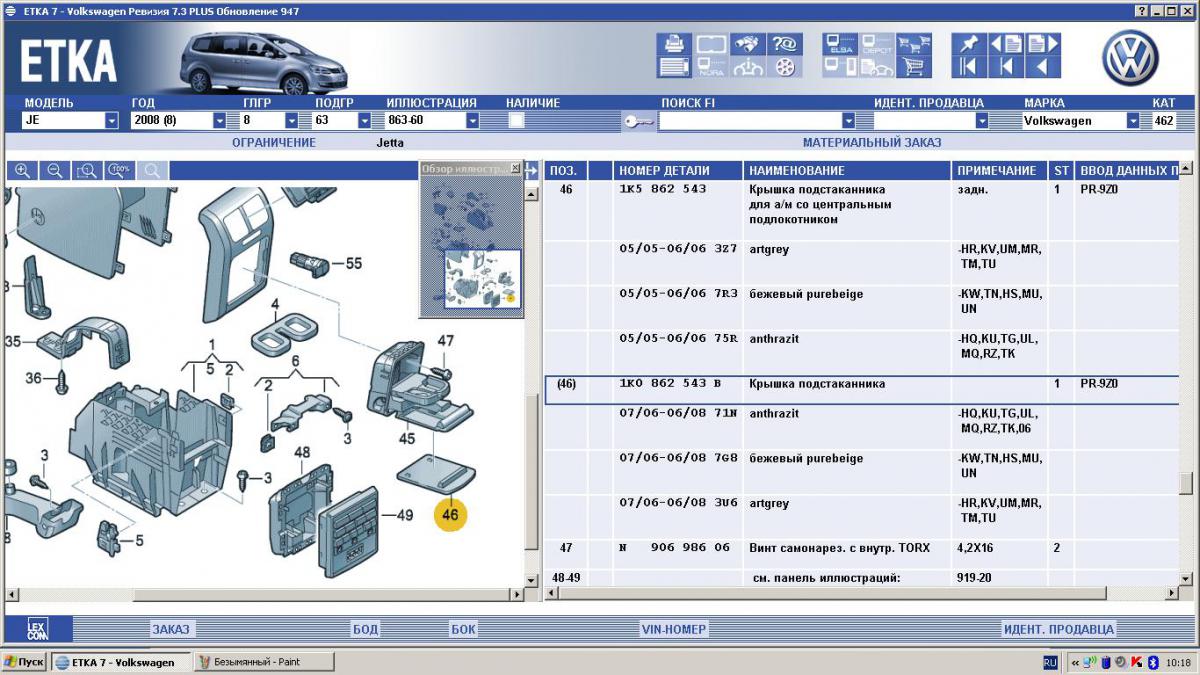Open the single shopping cart order icon
This screenshot has height=675, width=1200.
pos(912,67)
